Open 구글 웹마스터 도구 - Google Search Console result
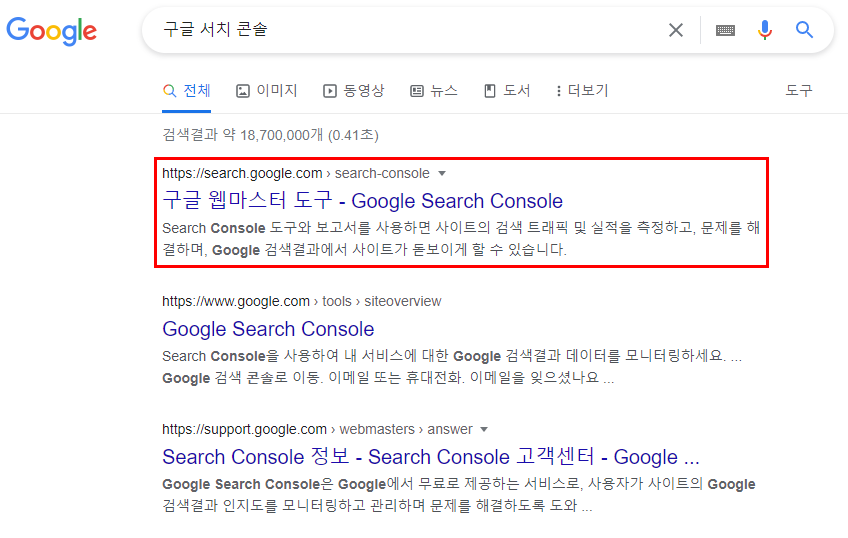The height and width of the screenshot is (538, 848). click(362, 201)
